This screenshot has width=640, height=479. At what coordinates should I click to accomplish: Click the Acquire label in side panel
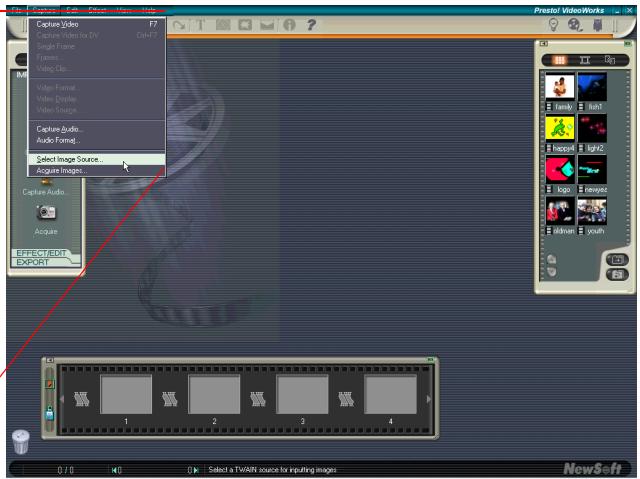tap(46, 231)
